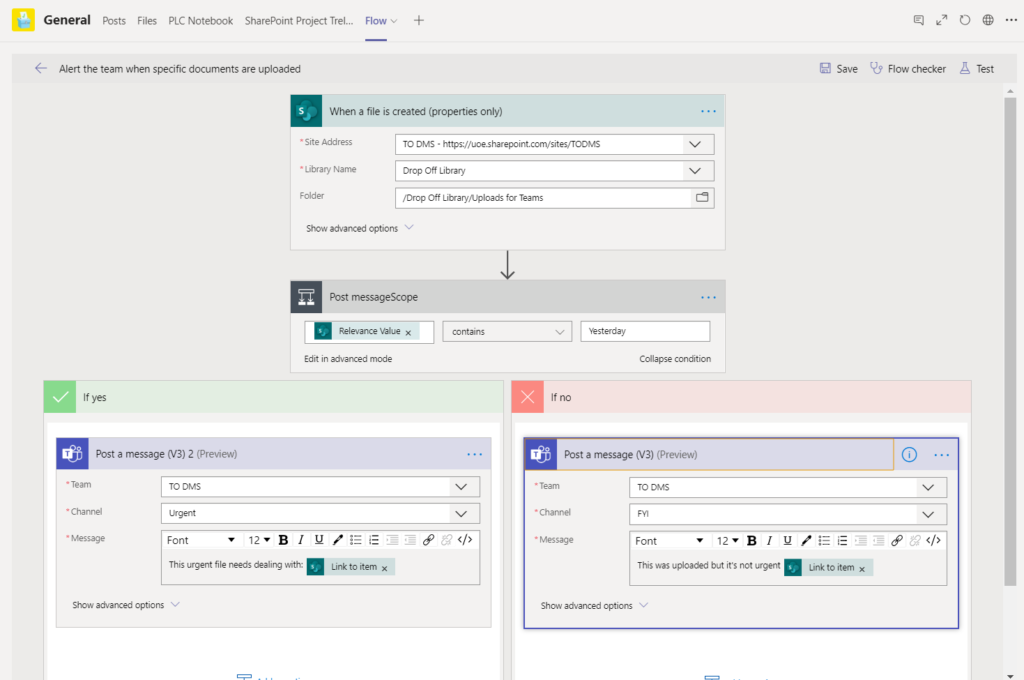Open the ellipsis menu on the trigger card

point(708,111)
